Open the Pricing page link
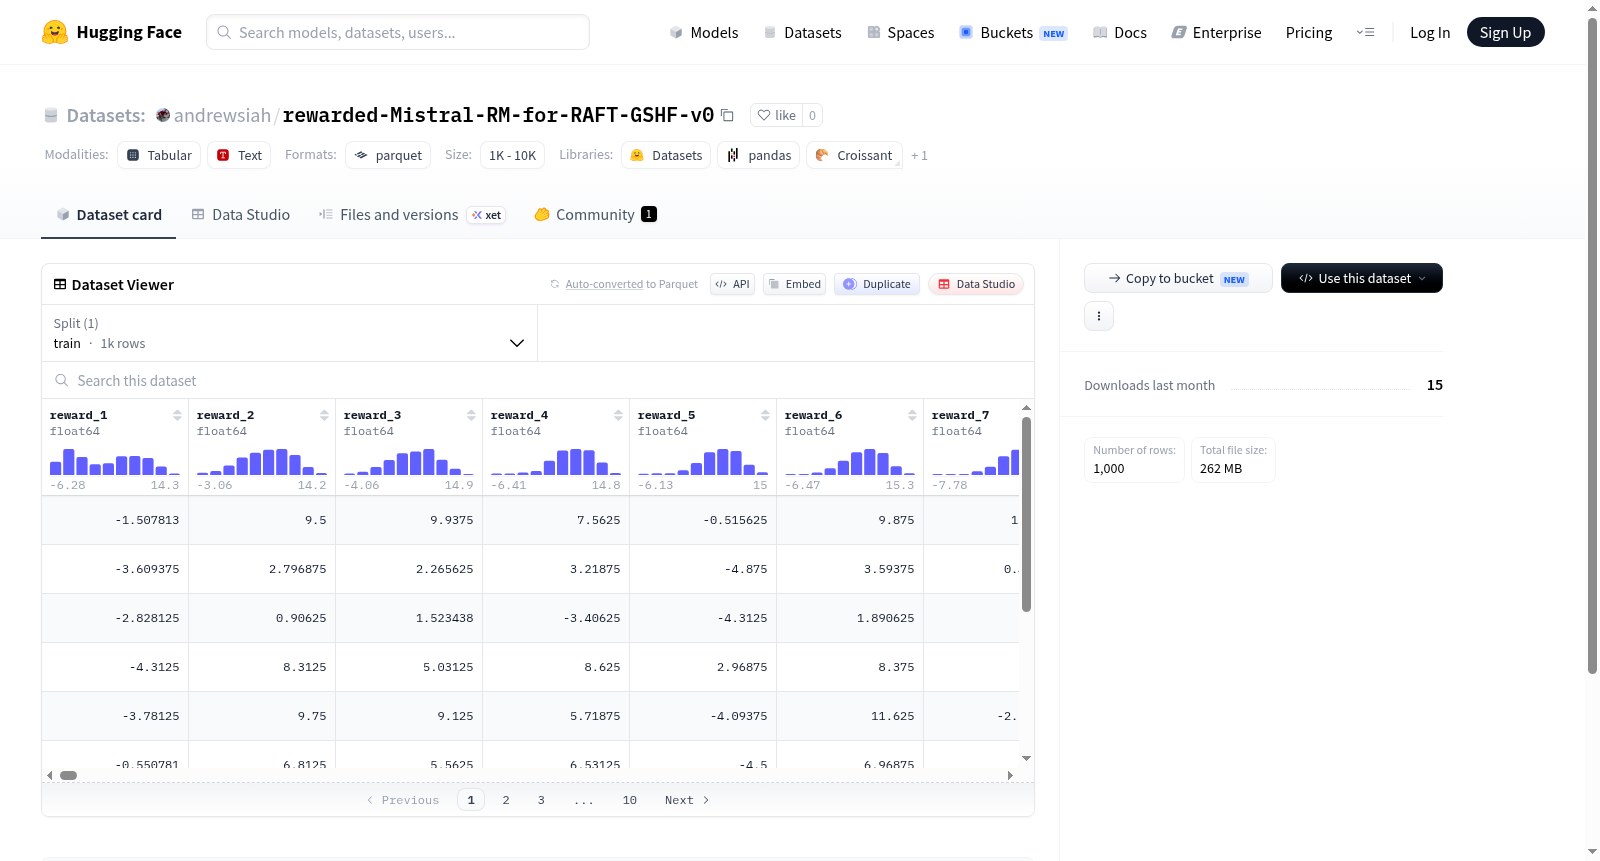 click(x=1309, y=32)
